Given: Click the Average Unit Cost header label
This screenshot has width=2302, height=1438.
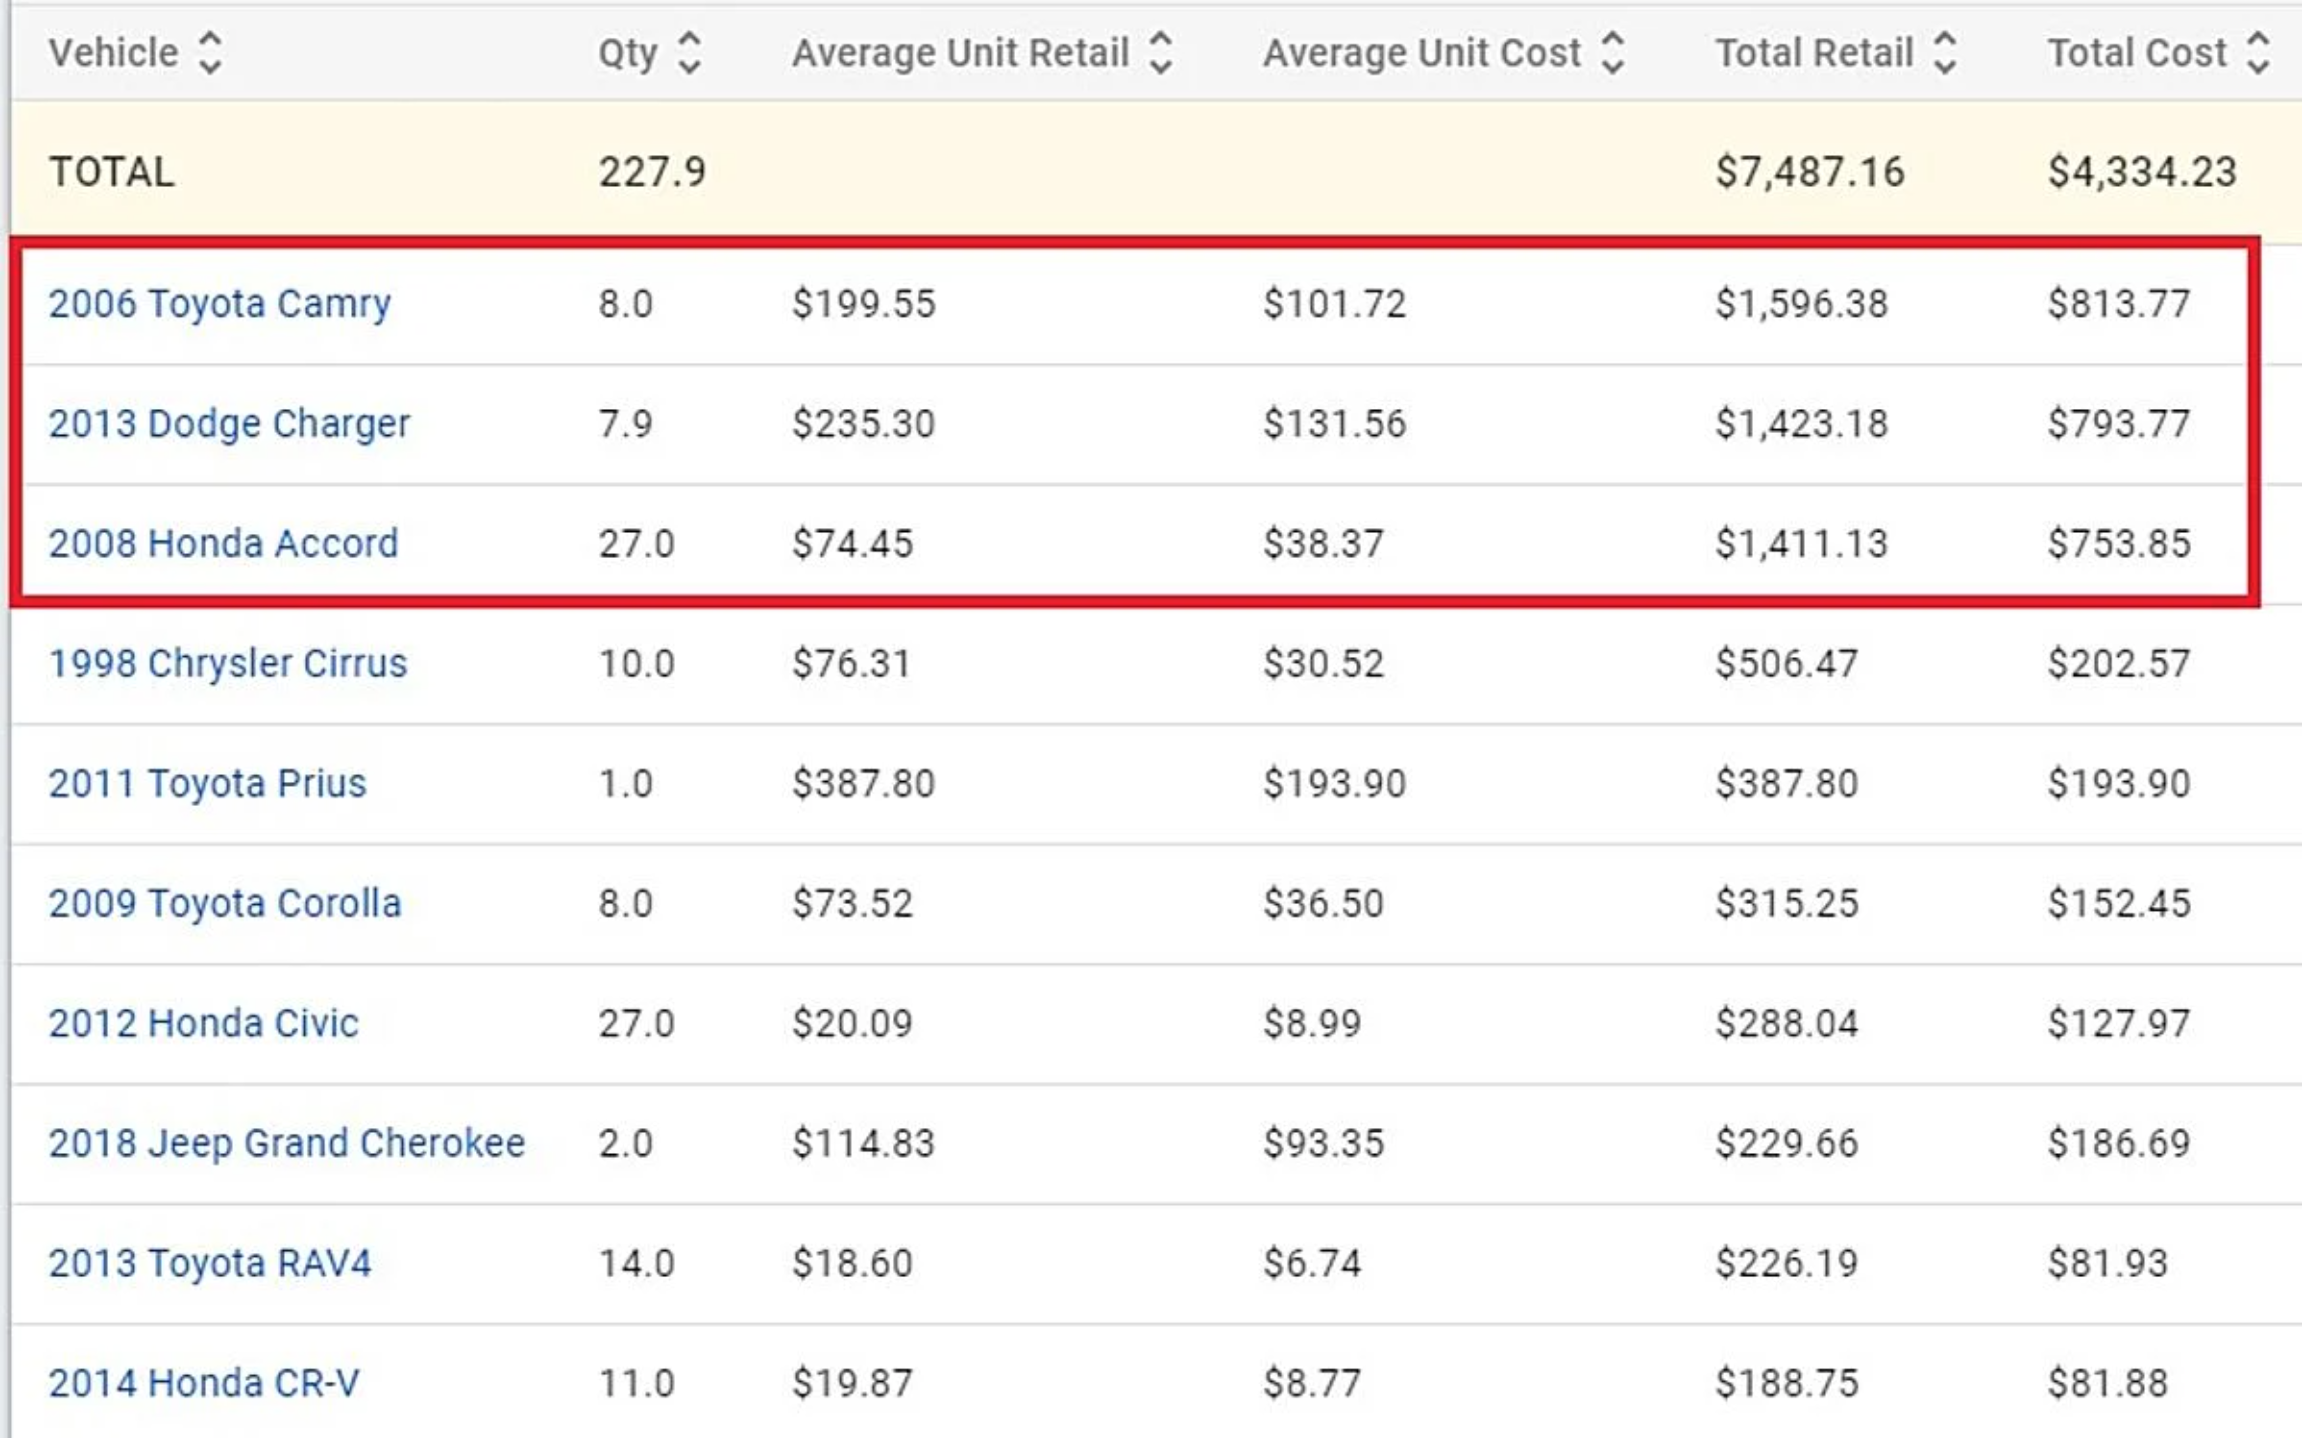Looking at the screenshot, I should point(1421,53).
